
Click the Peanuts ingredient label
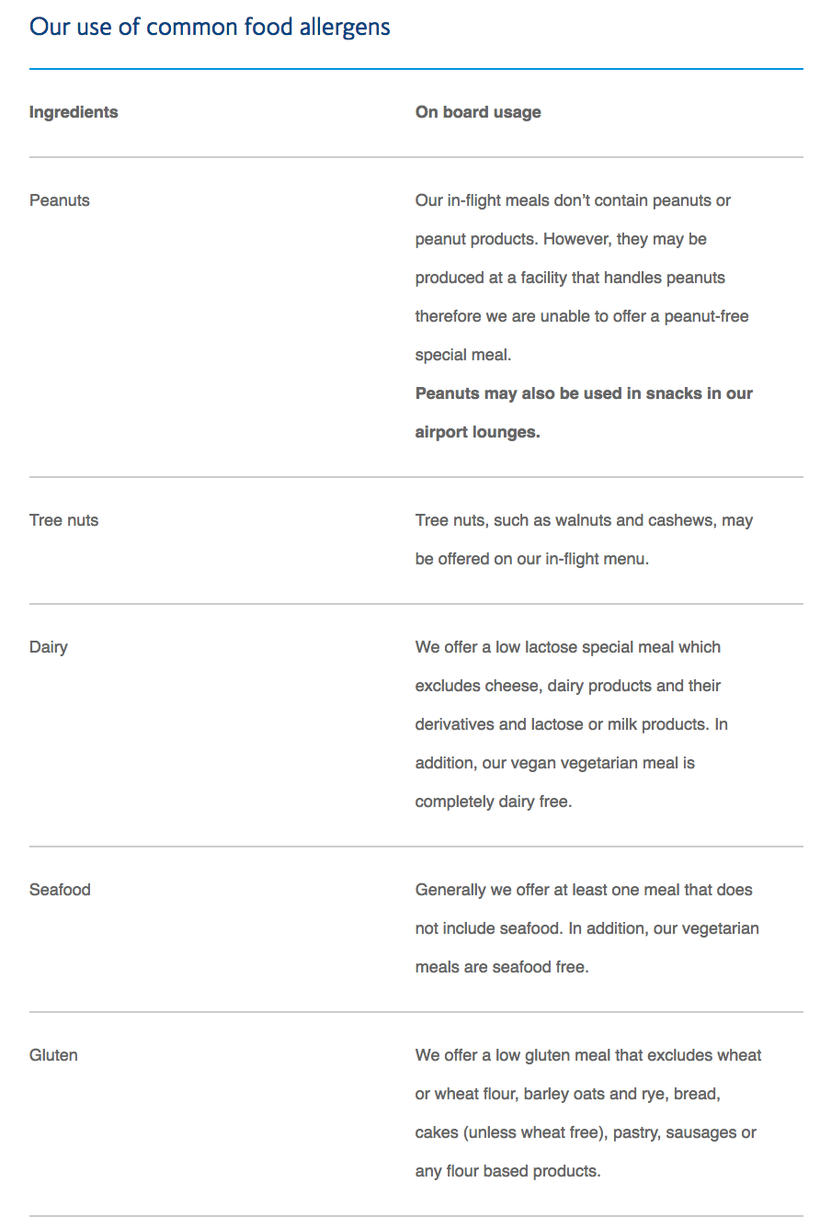(x=59, y=200)
